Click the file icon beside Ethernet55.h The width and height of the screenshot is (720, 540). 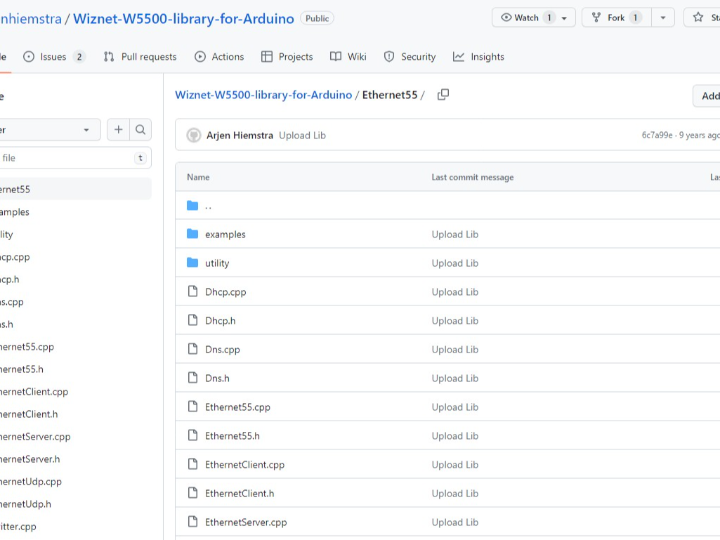pos(193,435)
